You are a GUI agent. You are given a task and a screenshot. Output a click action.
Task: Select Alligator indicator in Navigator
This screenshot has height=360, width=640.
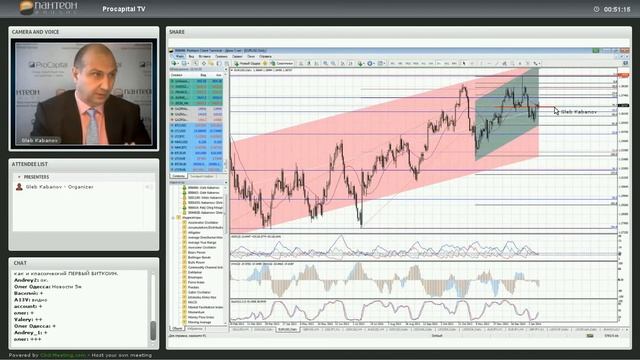click(194, 232)
